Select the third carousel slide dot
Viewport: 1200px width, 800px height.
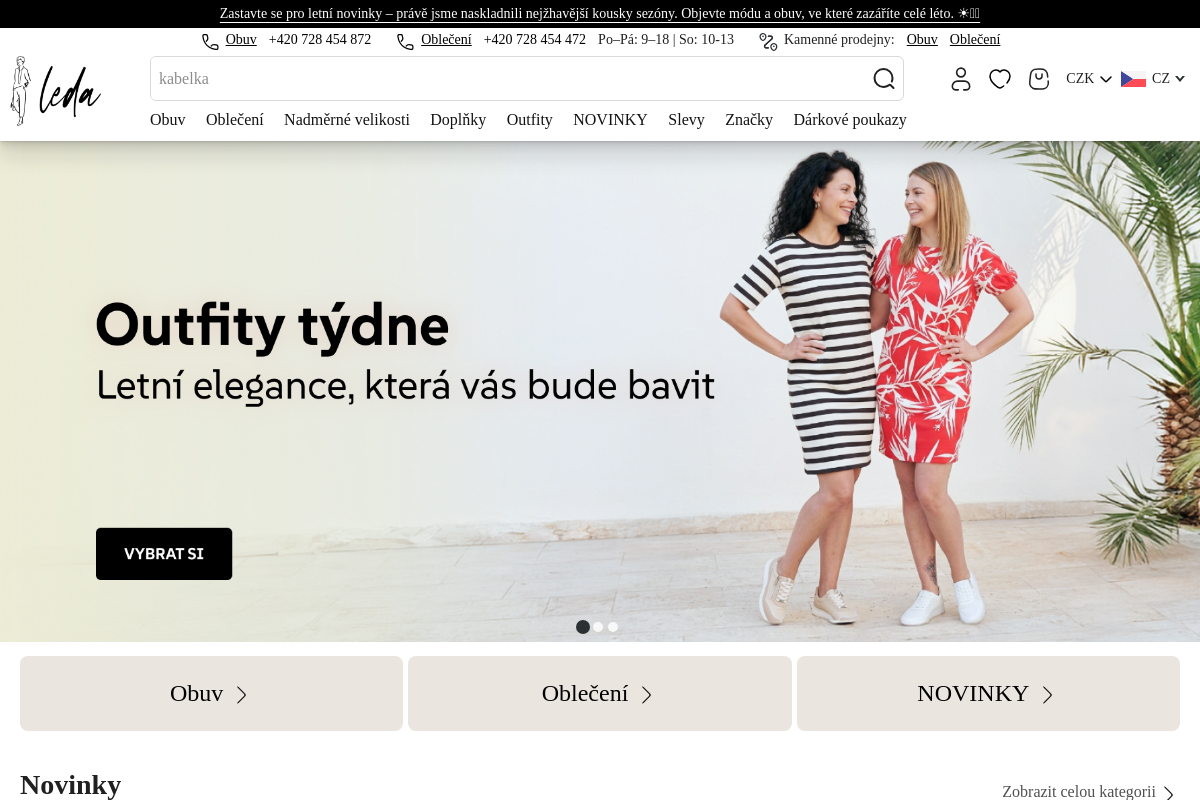pos(613,627)
